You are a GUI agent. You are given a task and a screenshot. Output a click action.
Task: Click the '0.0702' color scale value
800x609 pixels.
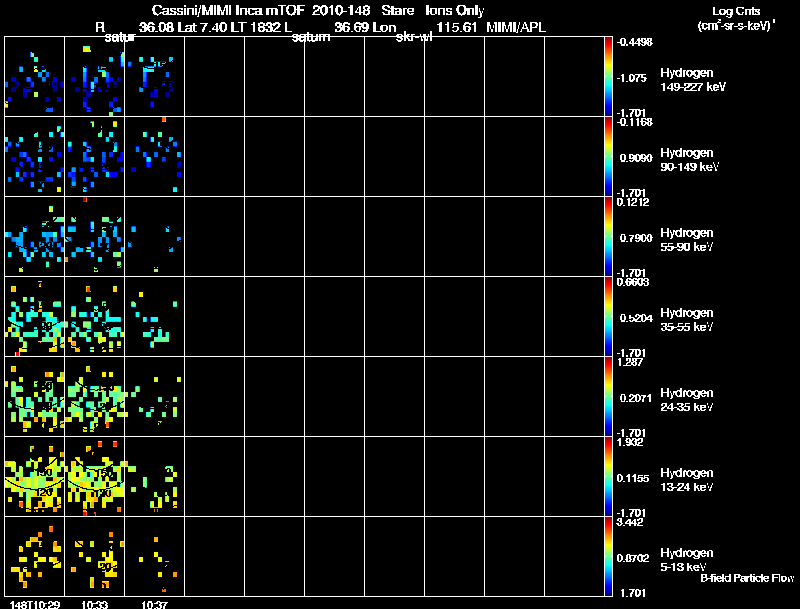(633, 558)
